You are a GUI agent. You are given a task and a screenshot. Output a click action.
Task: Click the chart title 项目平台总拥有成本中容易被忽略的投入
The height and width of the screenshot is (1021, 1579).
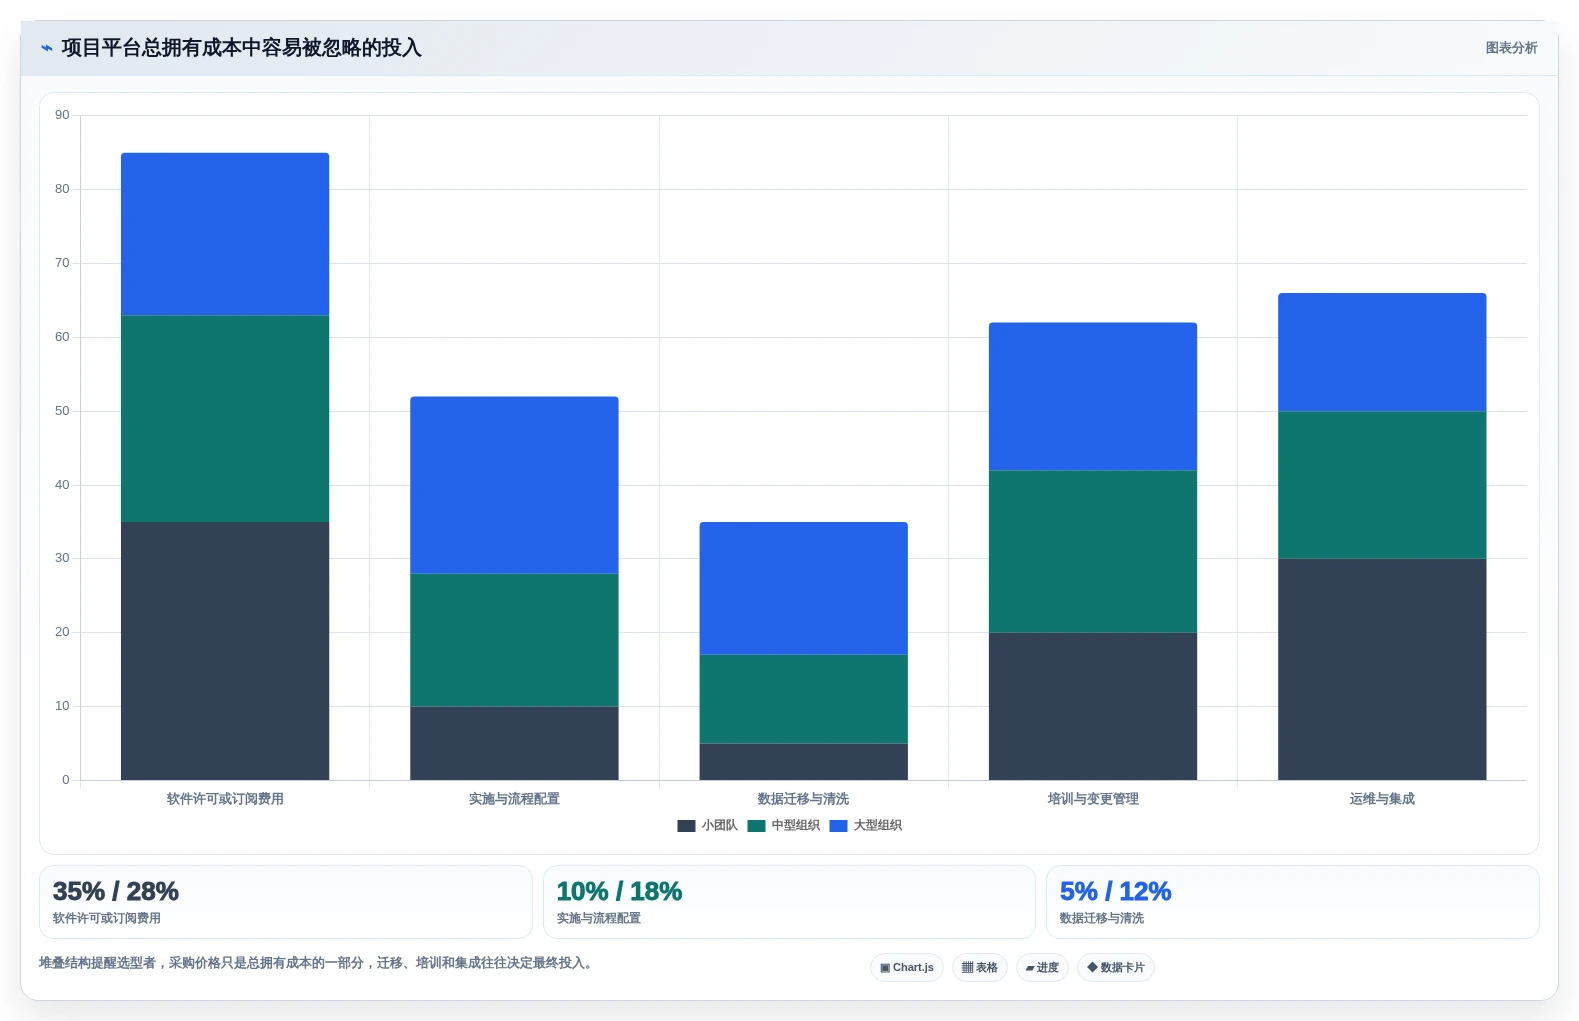pyautogui.click(x=241, y=48)
